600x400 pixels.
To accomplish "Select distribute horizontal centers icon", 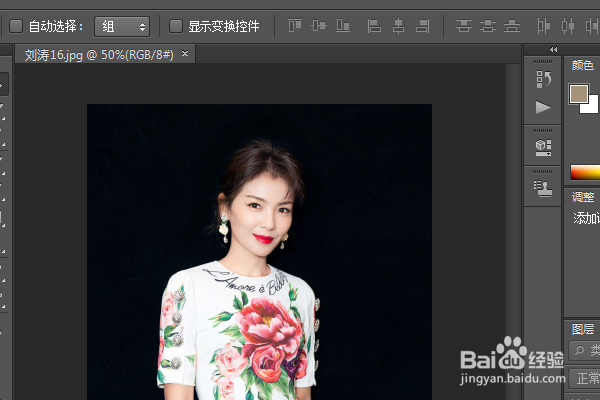I will (568, 26).
